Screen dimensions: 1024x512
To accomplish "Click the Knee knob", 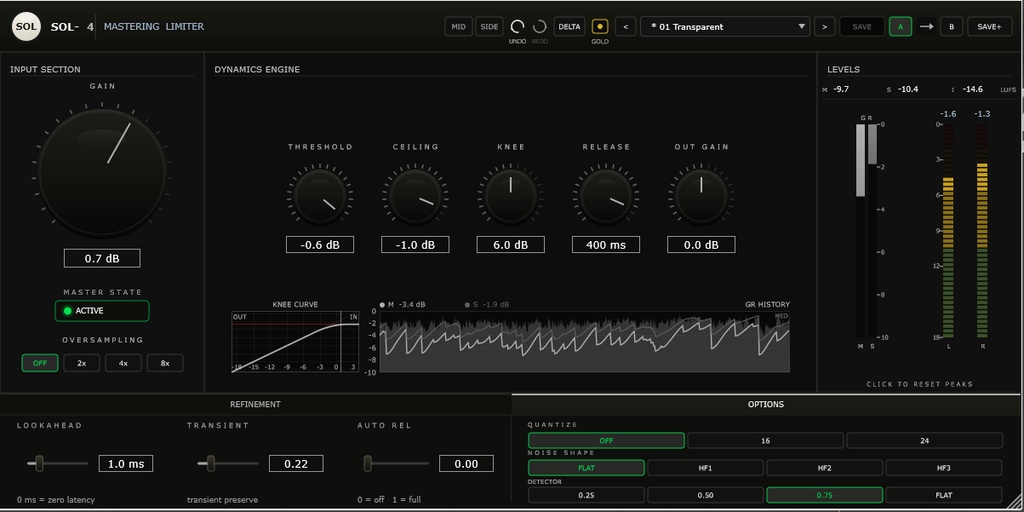I will click(511, 195).
